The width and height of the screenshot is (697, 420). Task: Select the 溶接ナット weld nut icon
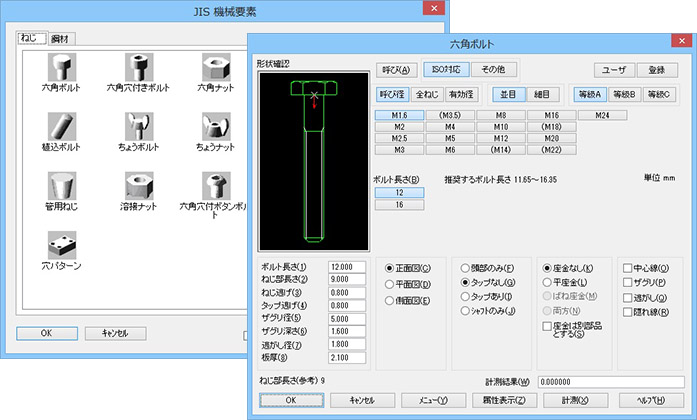tap(137, 185)
